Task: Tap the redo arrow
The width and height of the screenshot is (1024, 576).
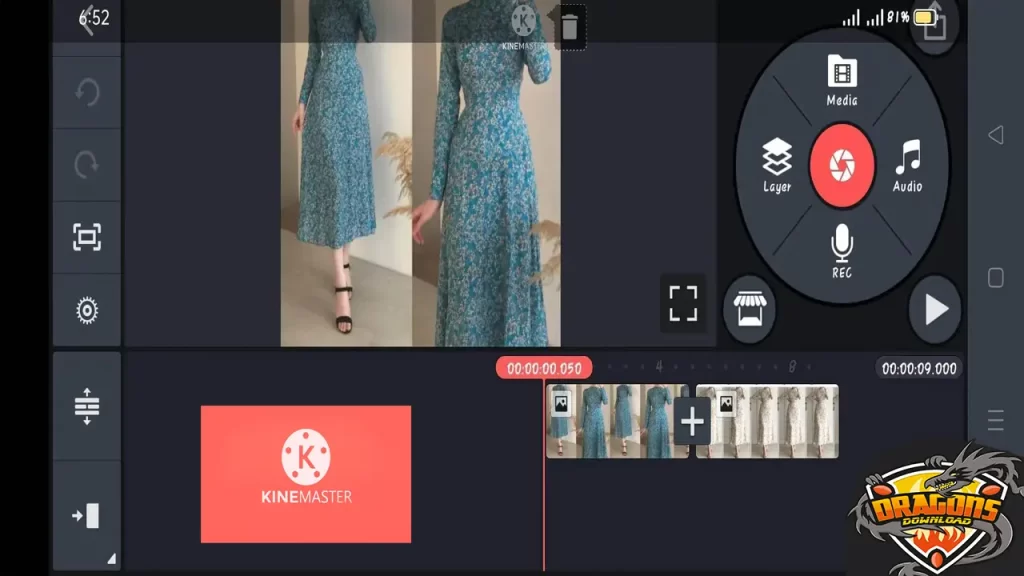Action: point(87,164)
